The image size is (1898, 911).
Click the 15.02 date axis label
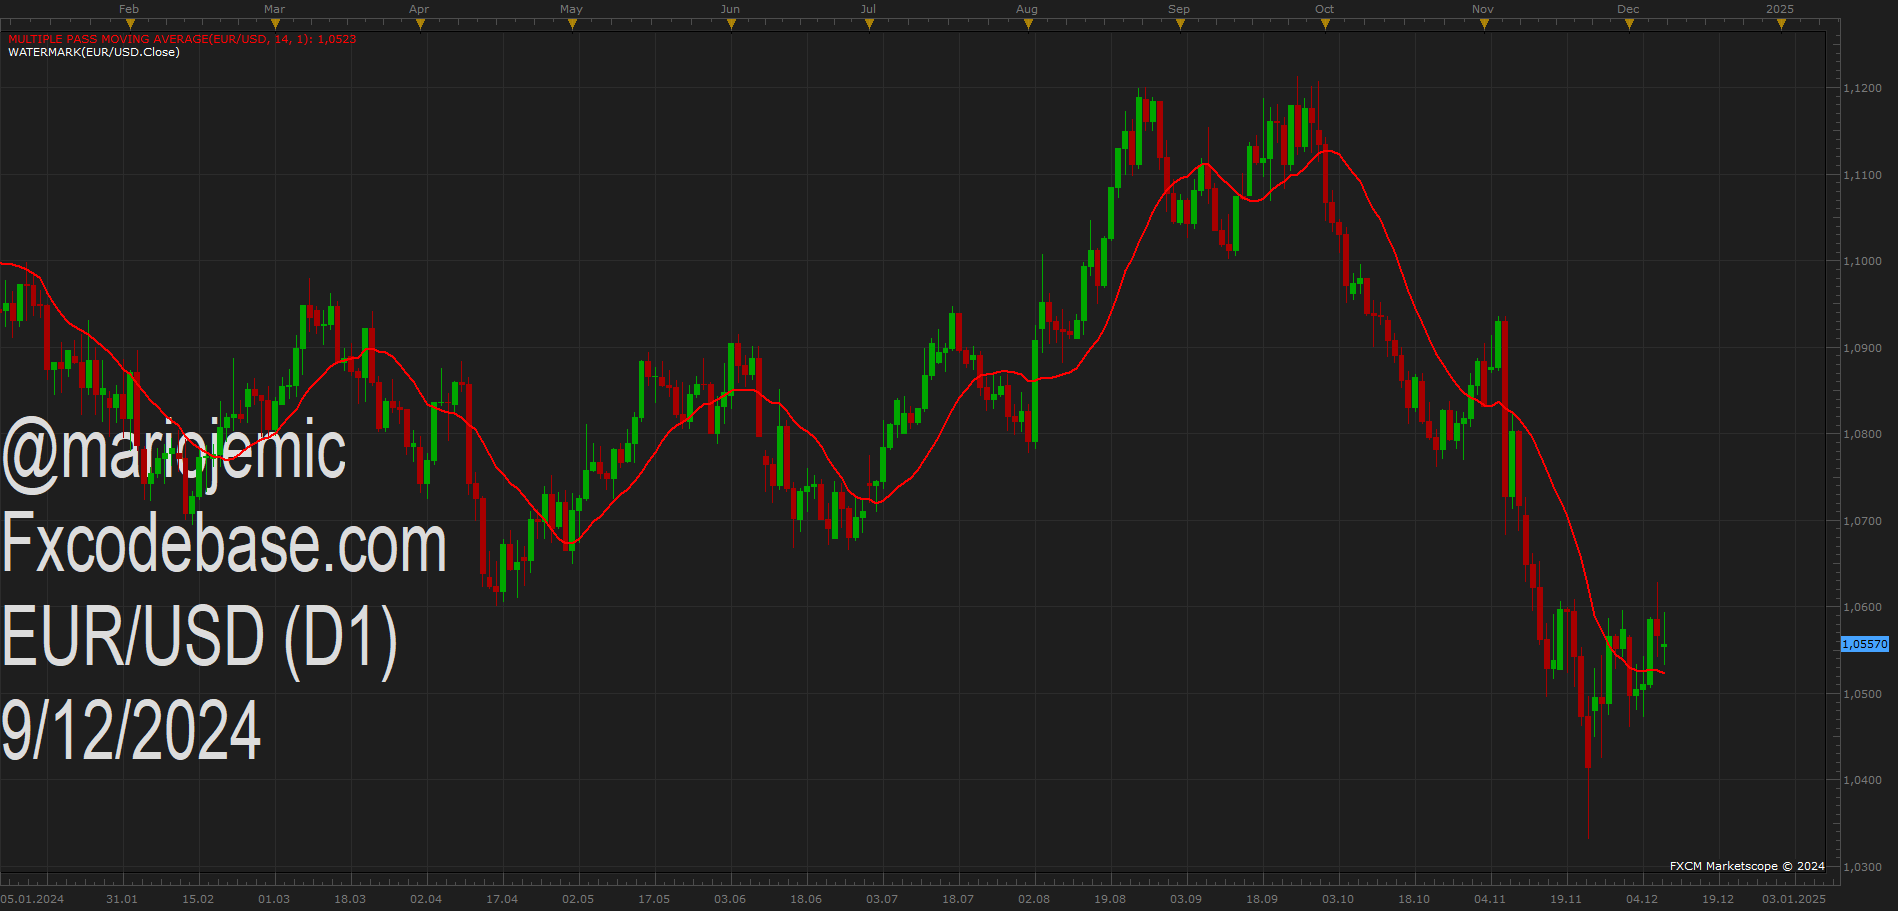(x=198, y=899)
